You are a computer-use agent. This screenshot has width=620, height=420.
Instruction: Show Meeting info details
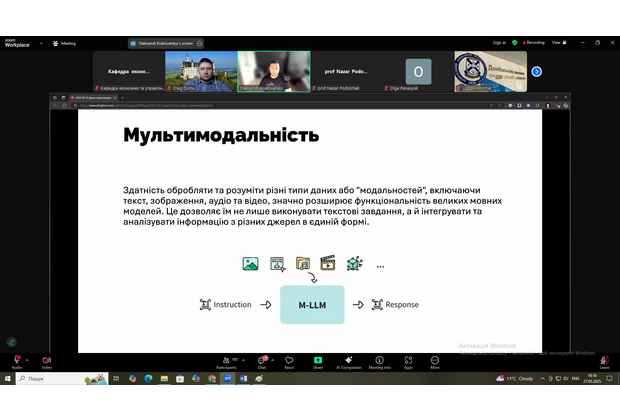click(x=379, y=361)
